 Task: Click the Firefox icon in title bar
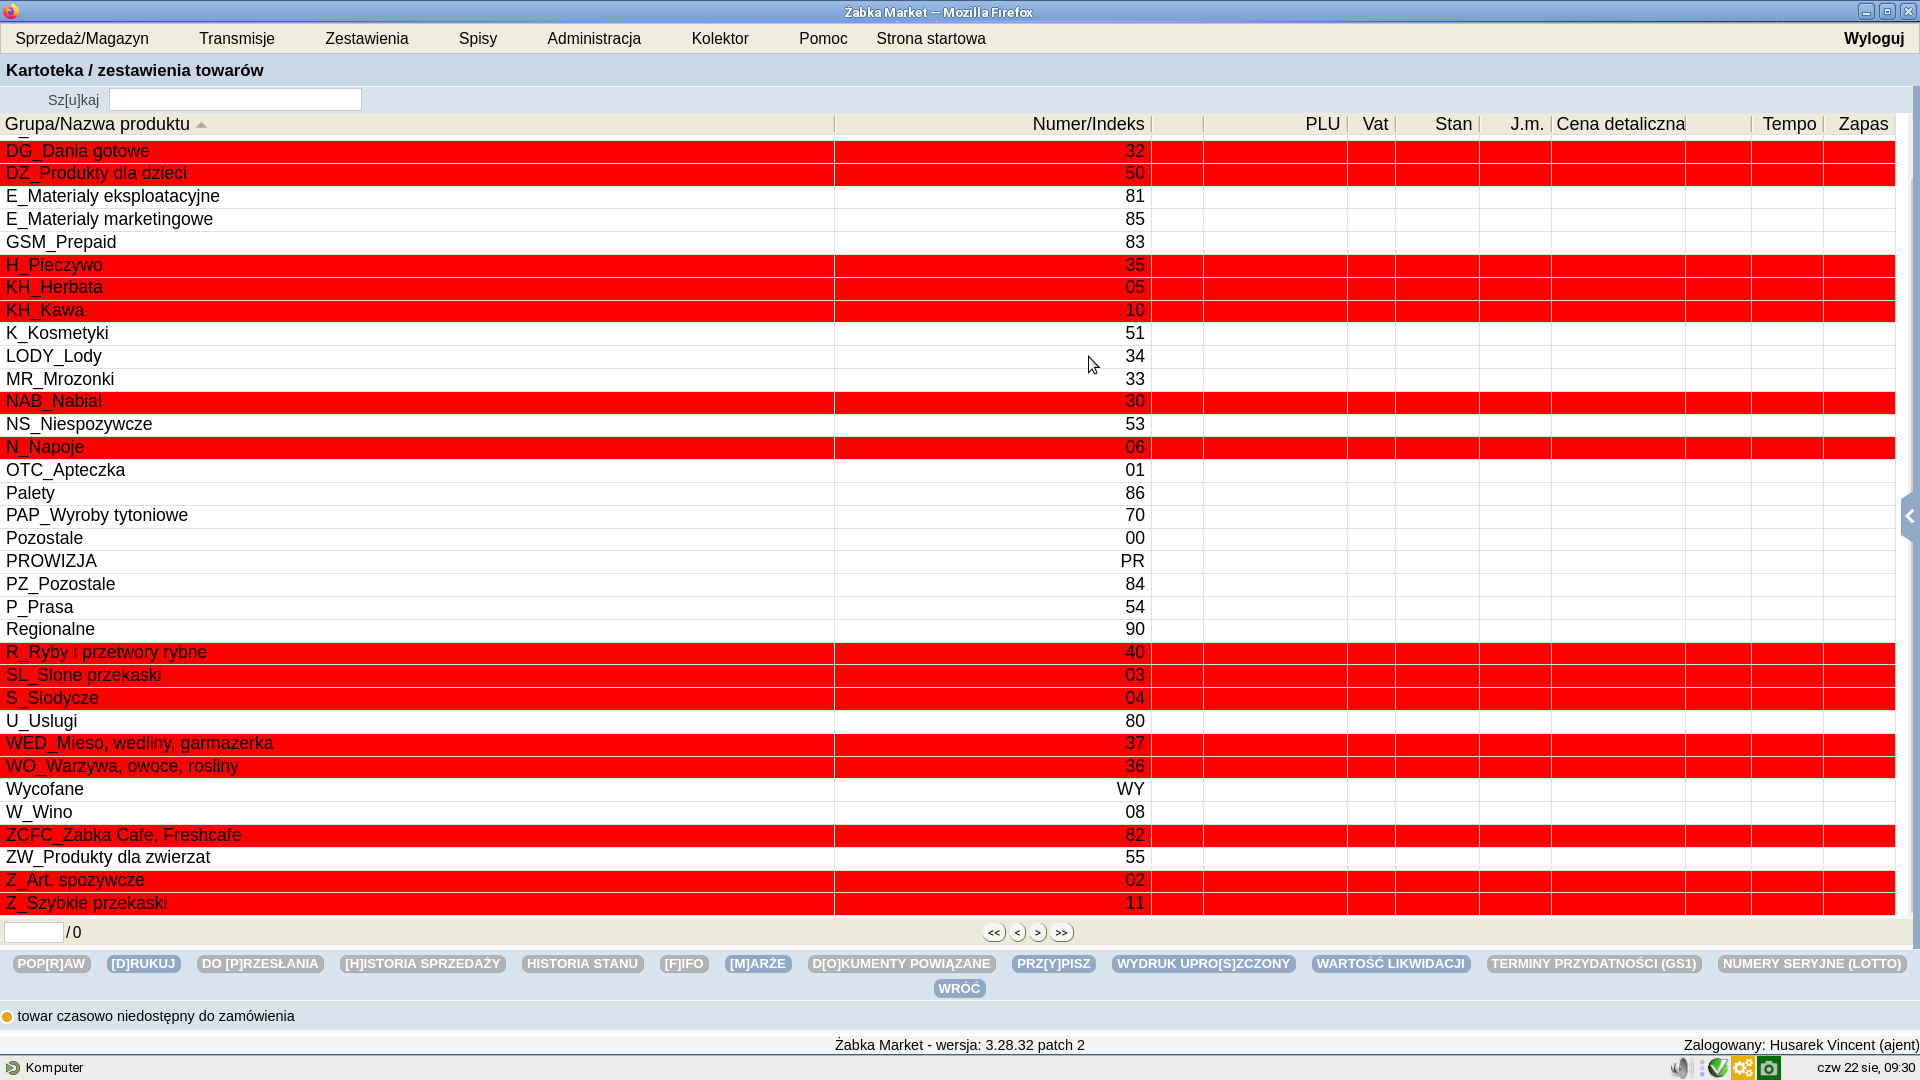tap(11, 12)
